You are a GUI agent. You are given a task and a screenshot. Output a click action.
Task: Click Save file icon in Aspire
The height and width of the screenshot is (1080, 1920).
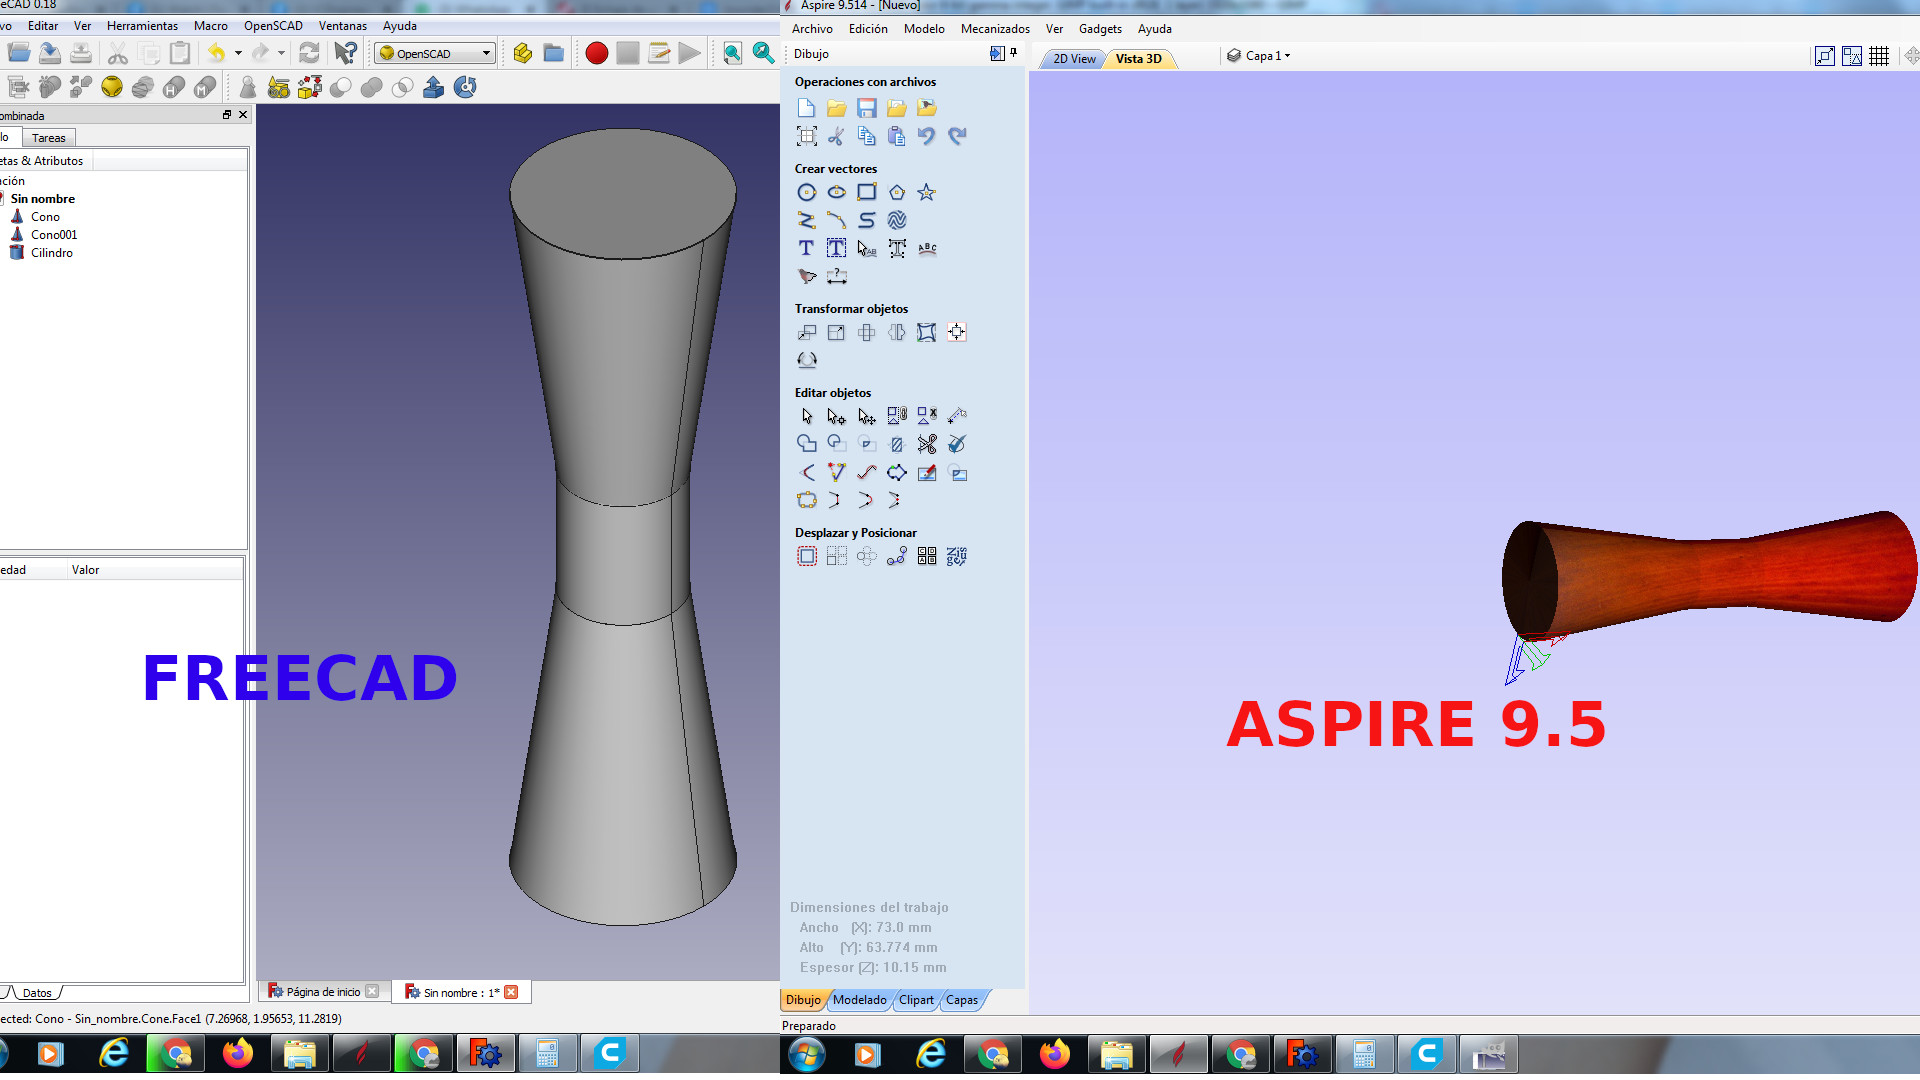866,108
